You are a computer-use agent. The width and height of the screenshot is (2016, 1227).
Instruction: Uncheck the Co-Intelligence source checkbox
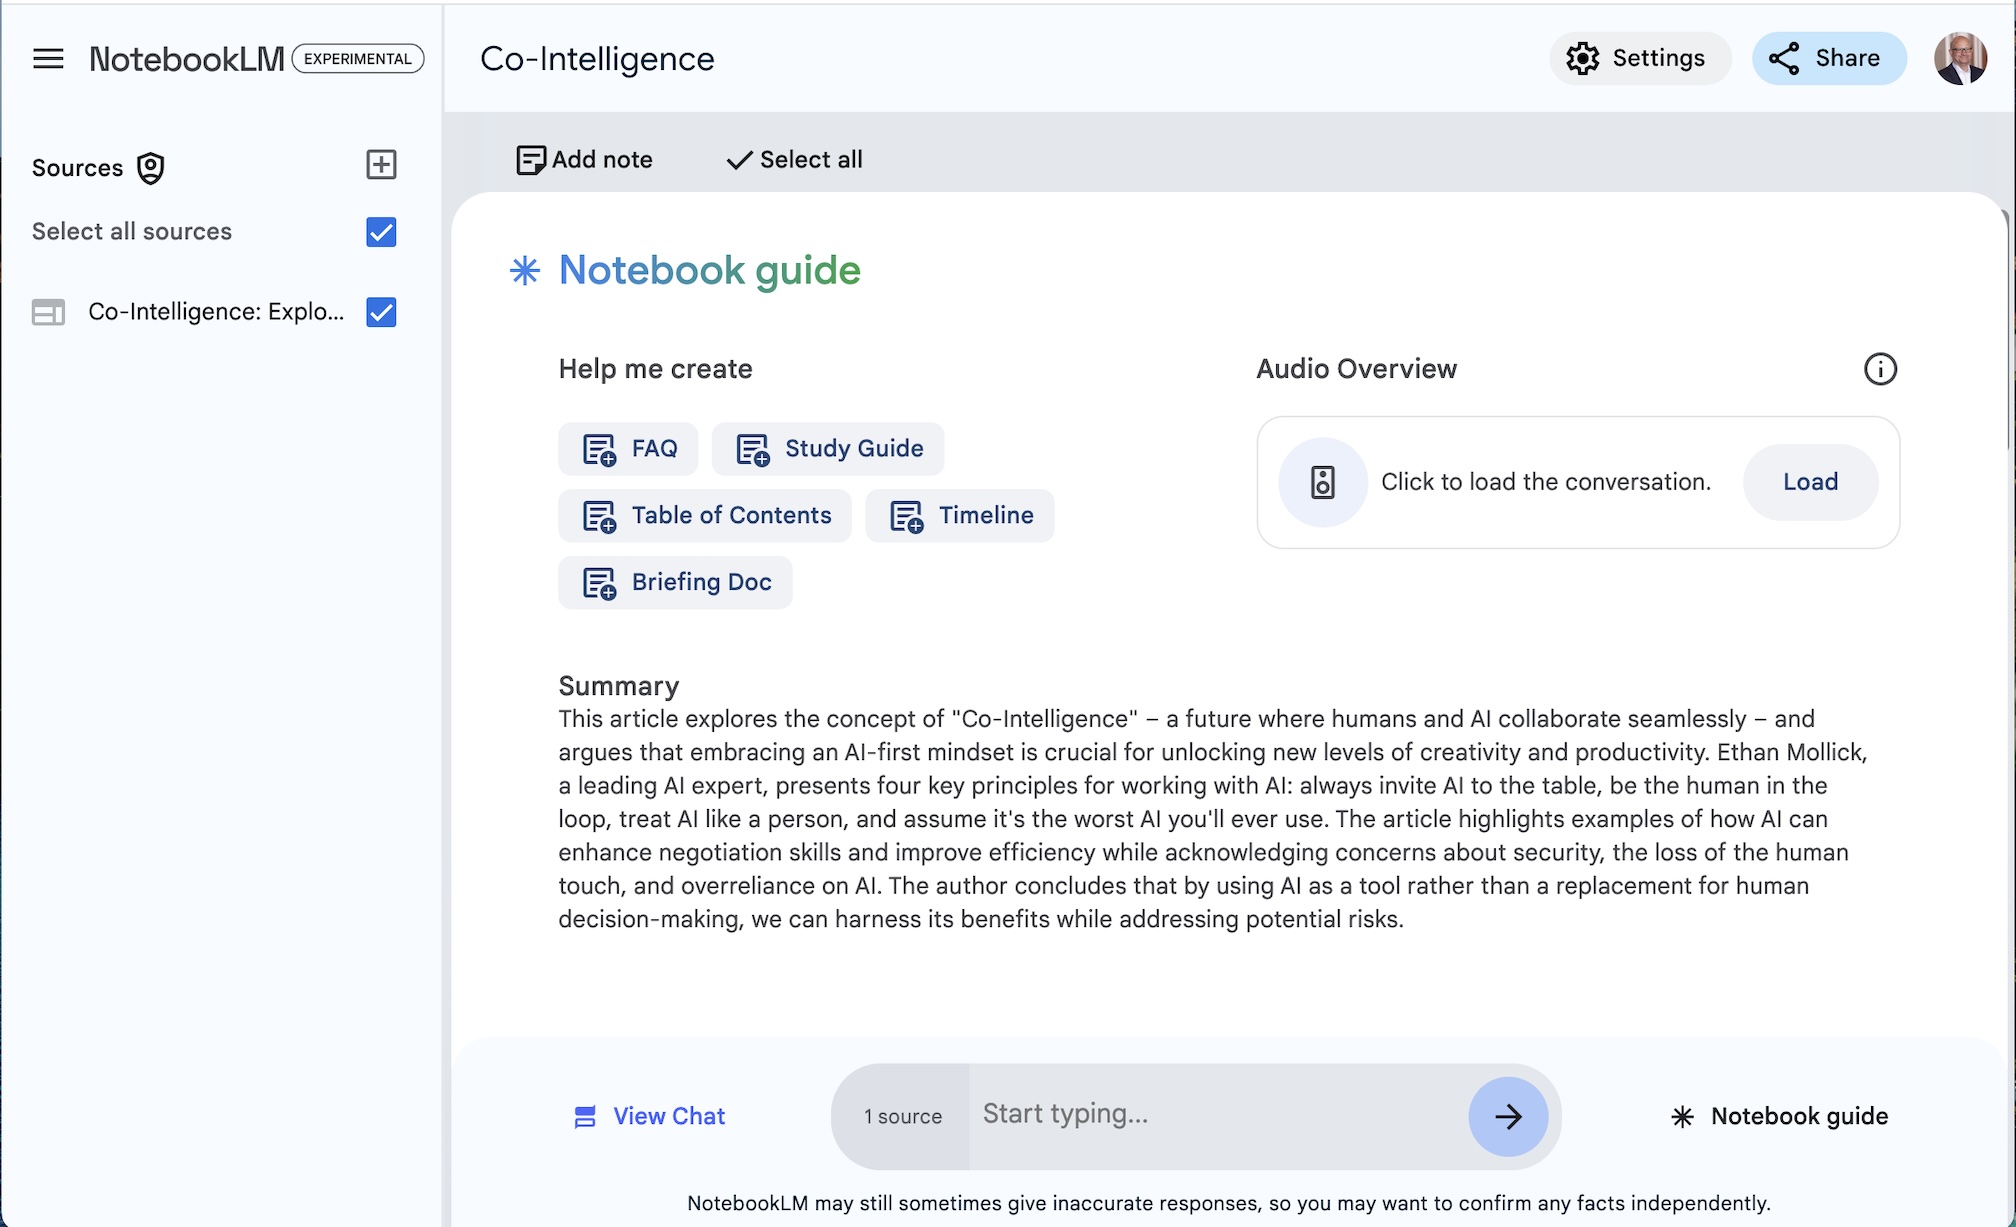coord(381,312)
